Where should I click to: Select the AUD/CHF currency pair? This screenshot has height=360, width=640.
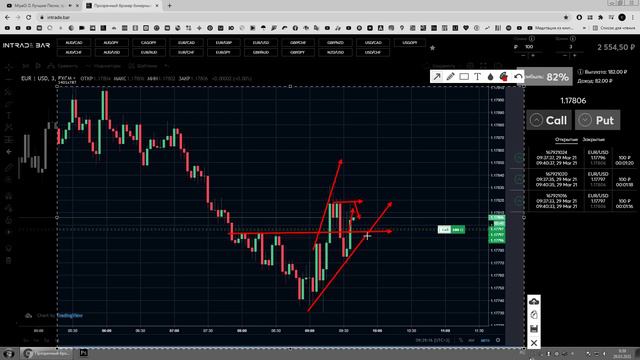click(74, 52)
